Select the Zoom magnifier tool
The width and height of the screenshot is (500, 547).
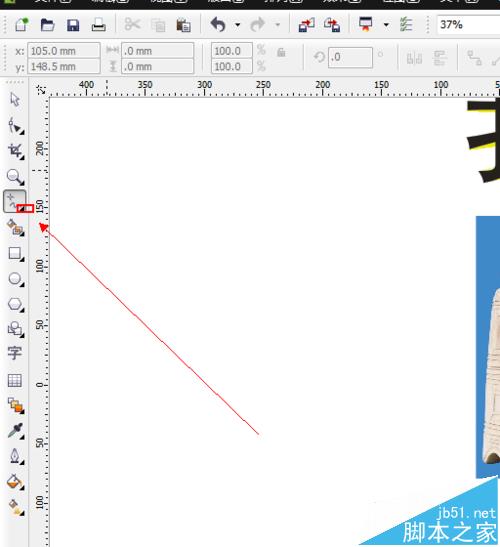pos(15,177)
